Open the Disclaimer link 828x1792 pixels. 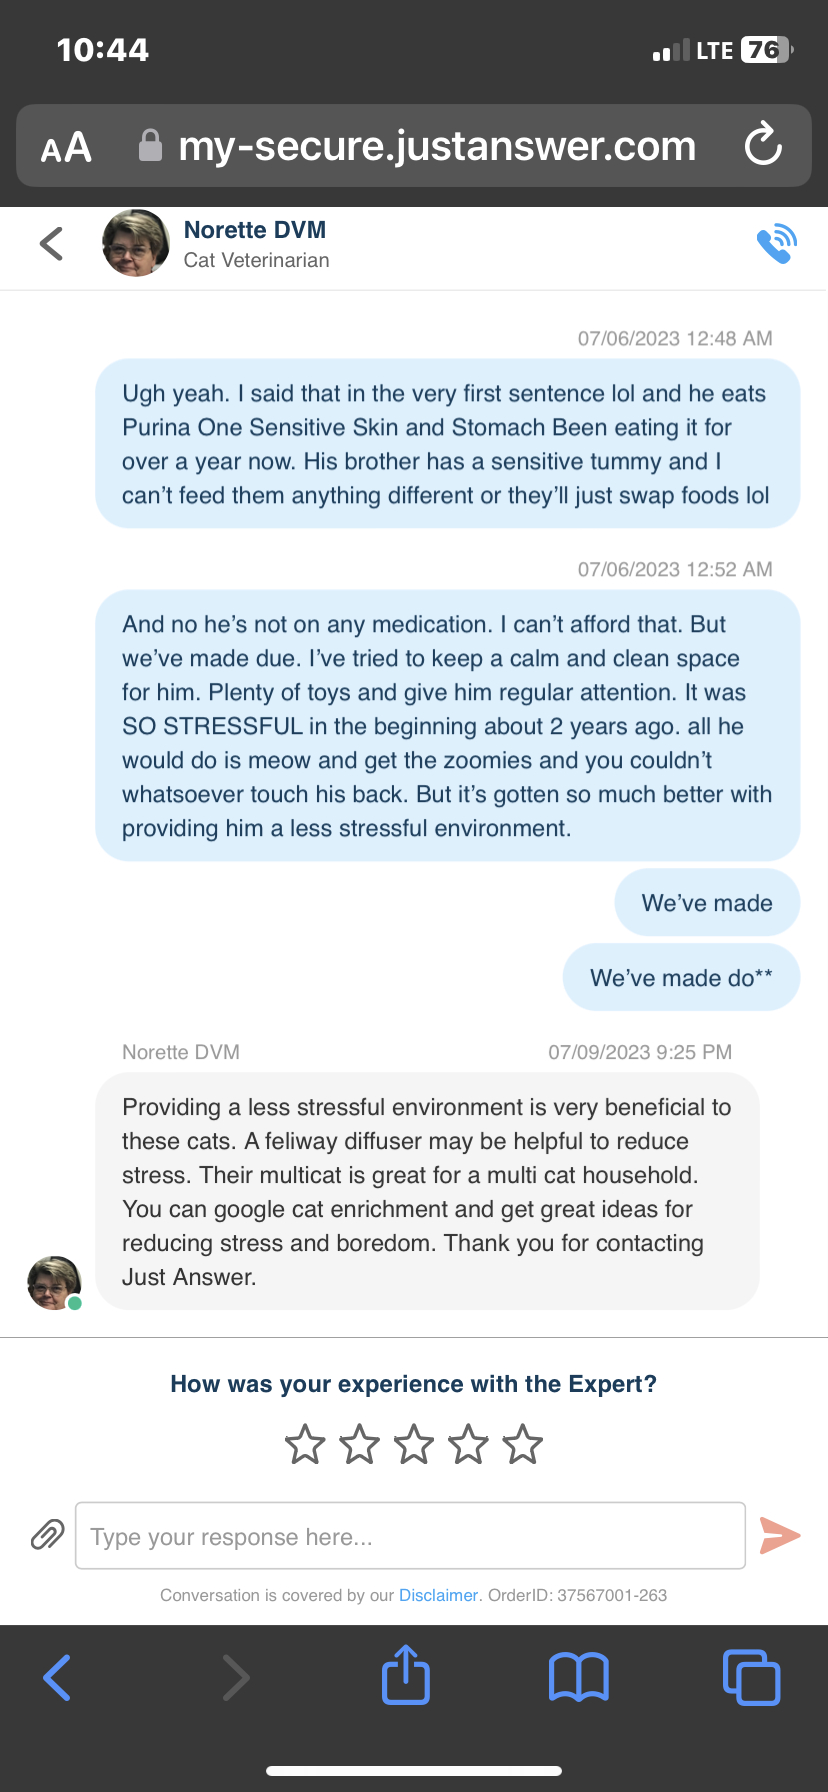(x=438, y=1595)
